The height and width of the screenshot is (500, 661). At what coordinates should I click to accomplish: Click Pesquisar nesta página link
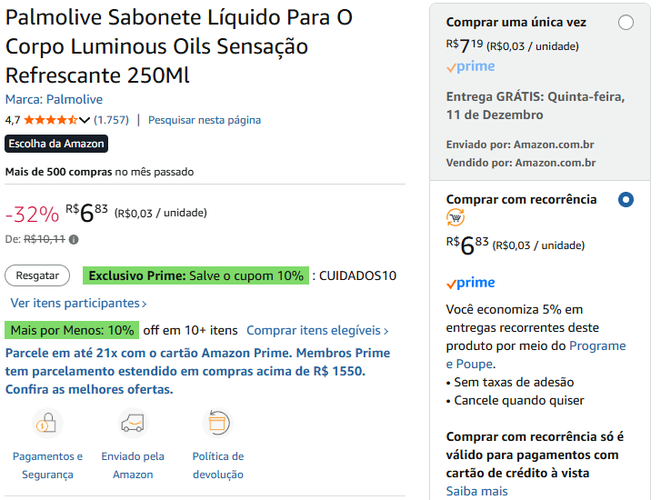pyautogui.click(x=204, y=120)
